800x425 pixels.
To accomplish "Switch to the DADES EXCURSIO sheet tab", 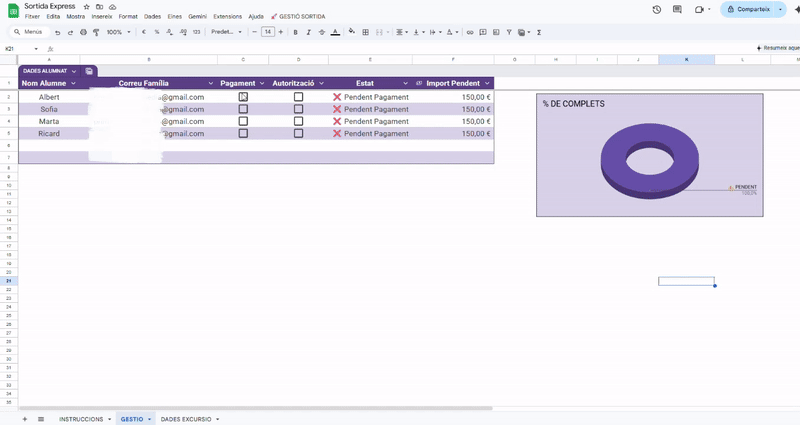I will coord(186,419).
